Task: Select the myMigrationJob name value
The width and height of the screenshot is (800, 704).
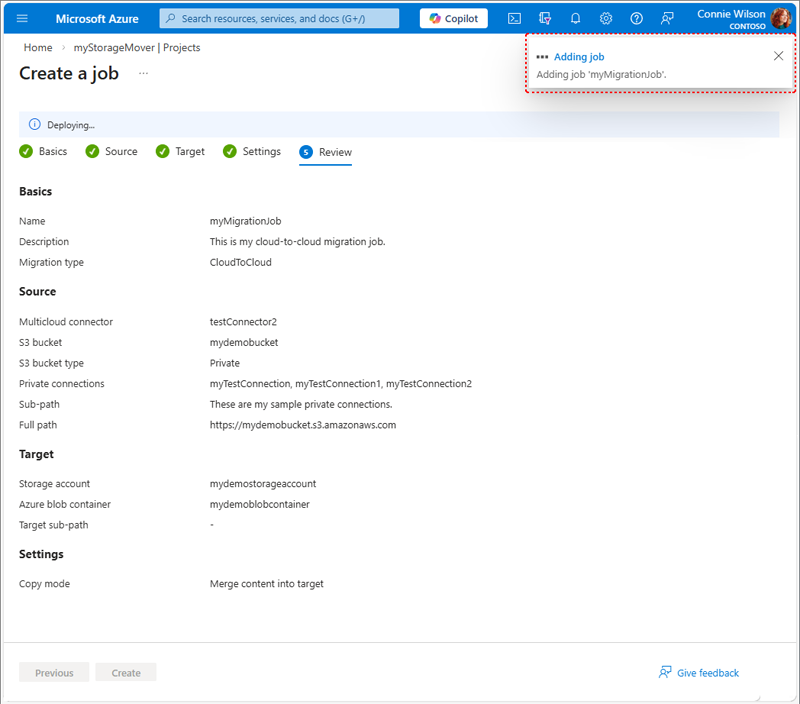Action: pos(245,221)
